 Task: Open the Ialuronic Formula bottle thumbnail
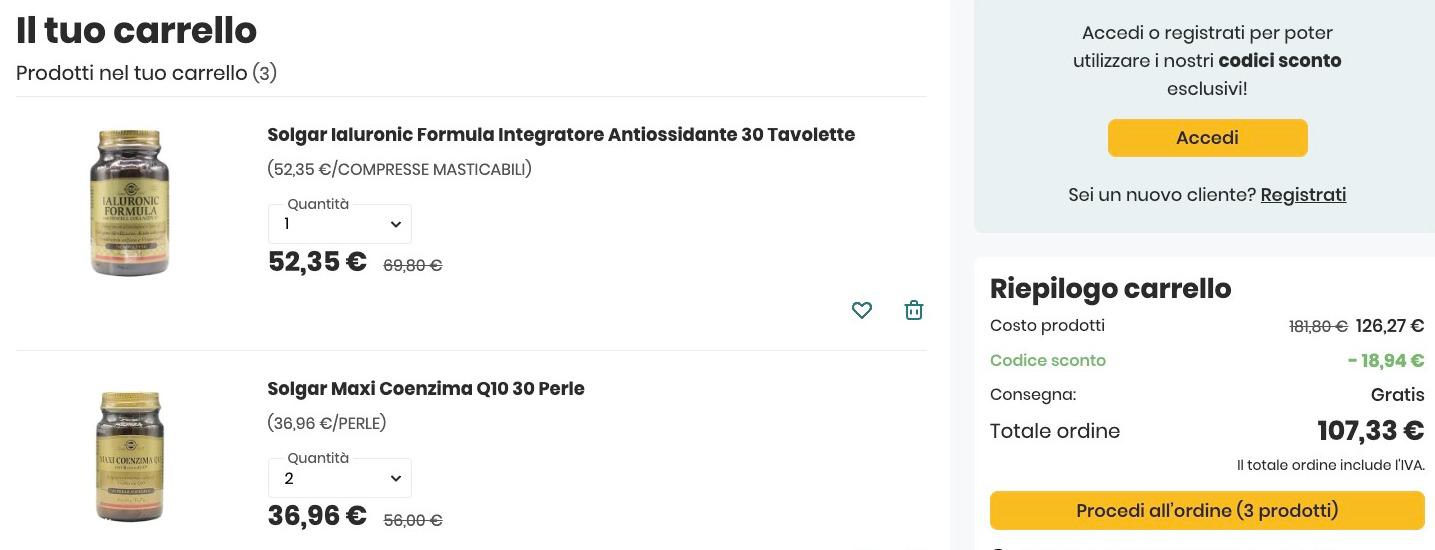pyautogui.click(x=130, y=202)
